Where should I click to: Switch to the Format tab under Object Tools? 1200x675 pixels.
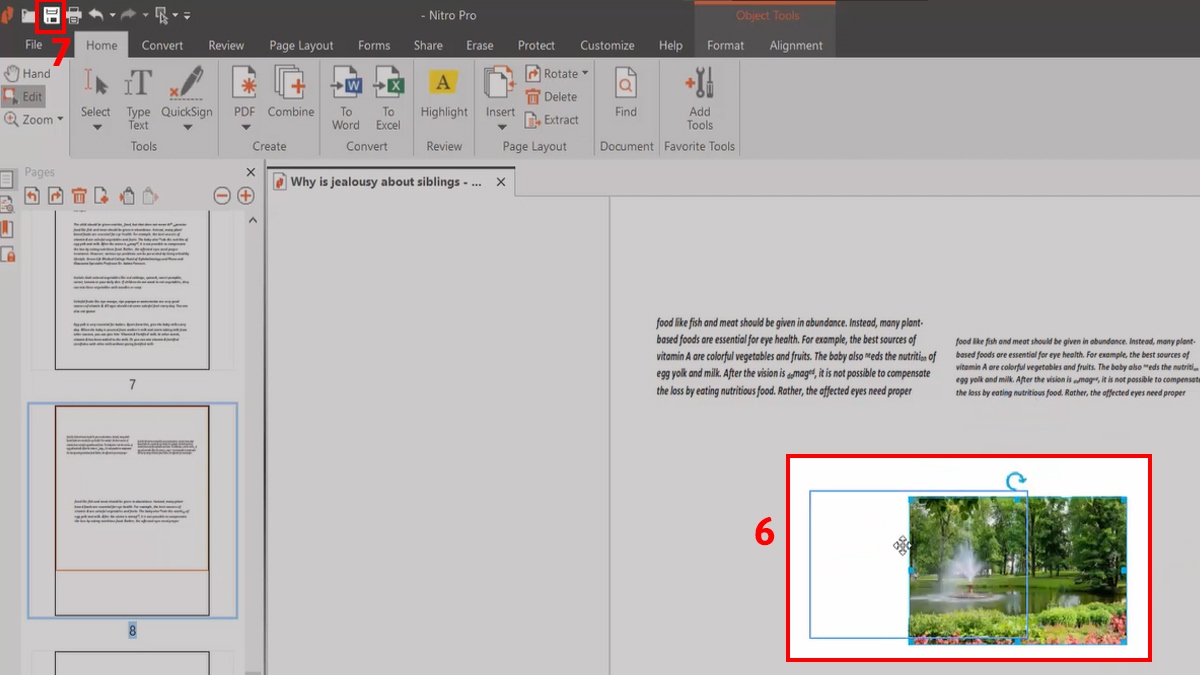click(x=725, y=45)
